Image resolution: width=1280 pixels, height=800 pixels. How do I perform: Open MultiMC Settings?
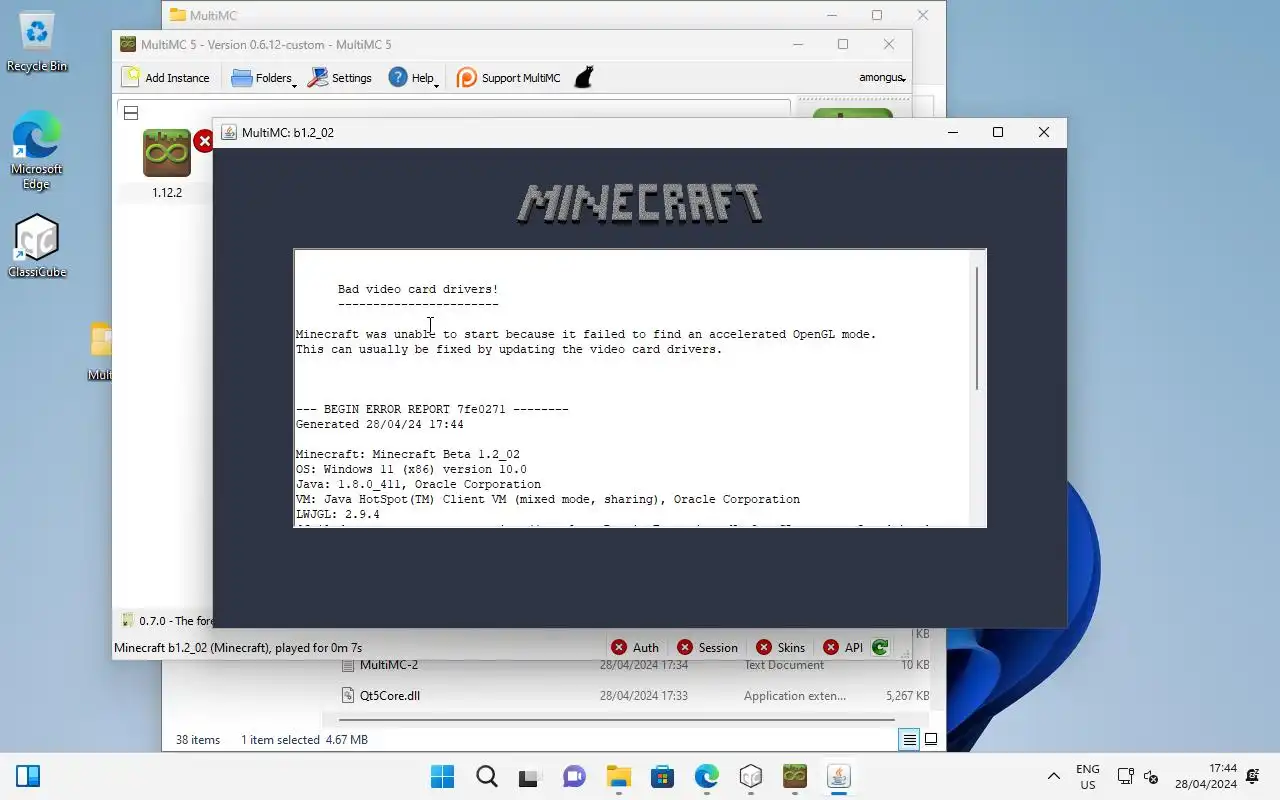tap(340, 77)
